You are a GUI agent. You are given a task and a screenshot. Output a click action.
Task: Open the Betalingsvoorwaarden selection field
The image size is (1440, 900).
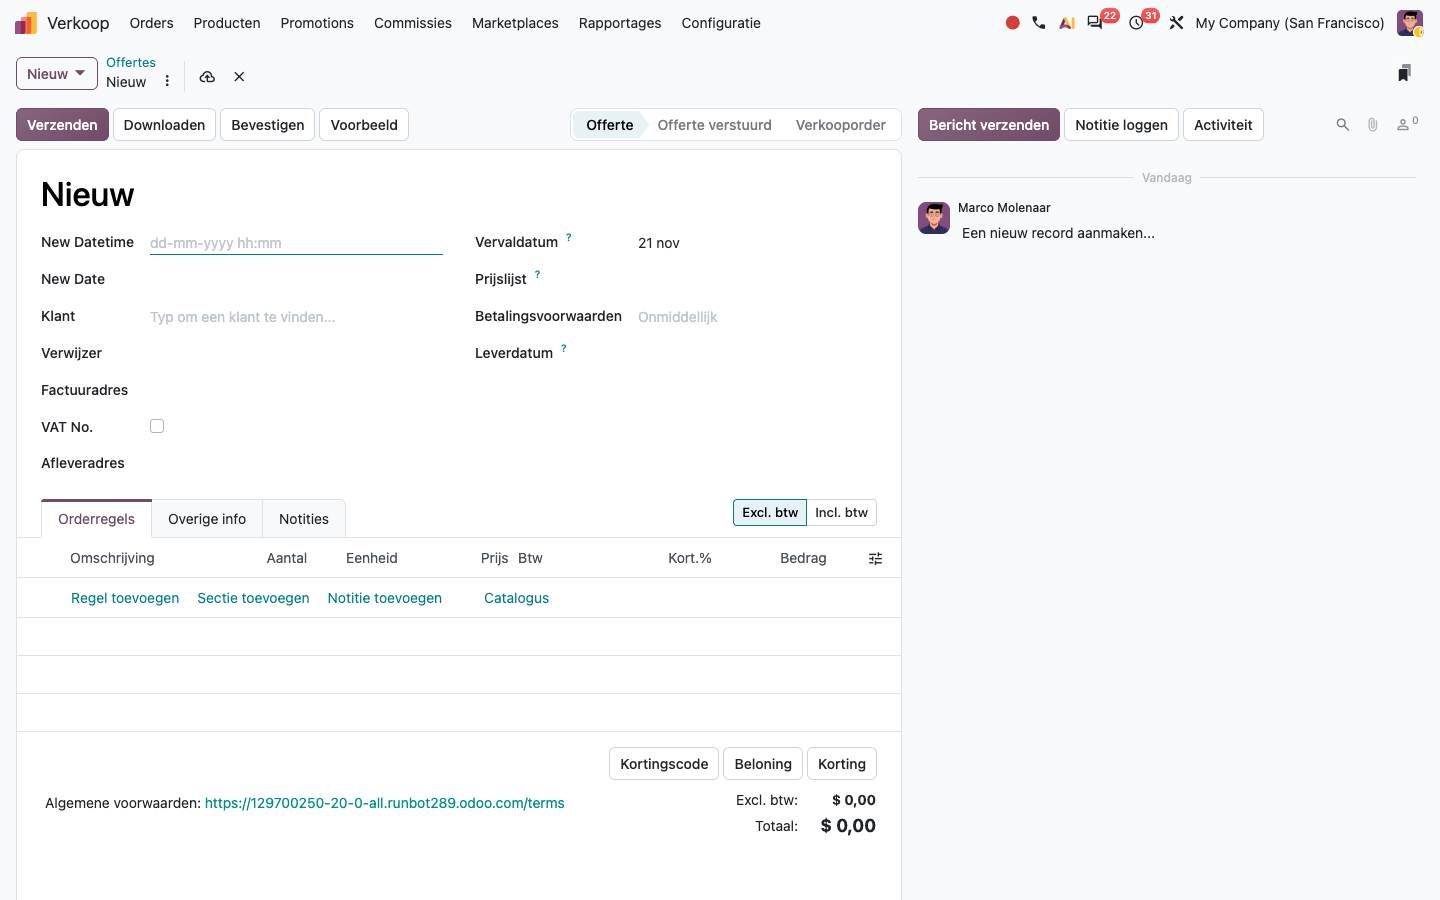pos(757,317)
